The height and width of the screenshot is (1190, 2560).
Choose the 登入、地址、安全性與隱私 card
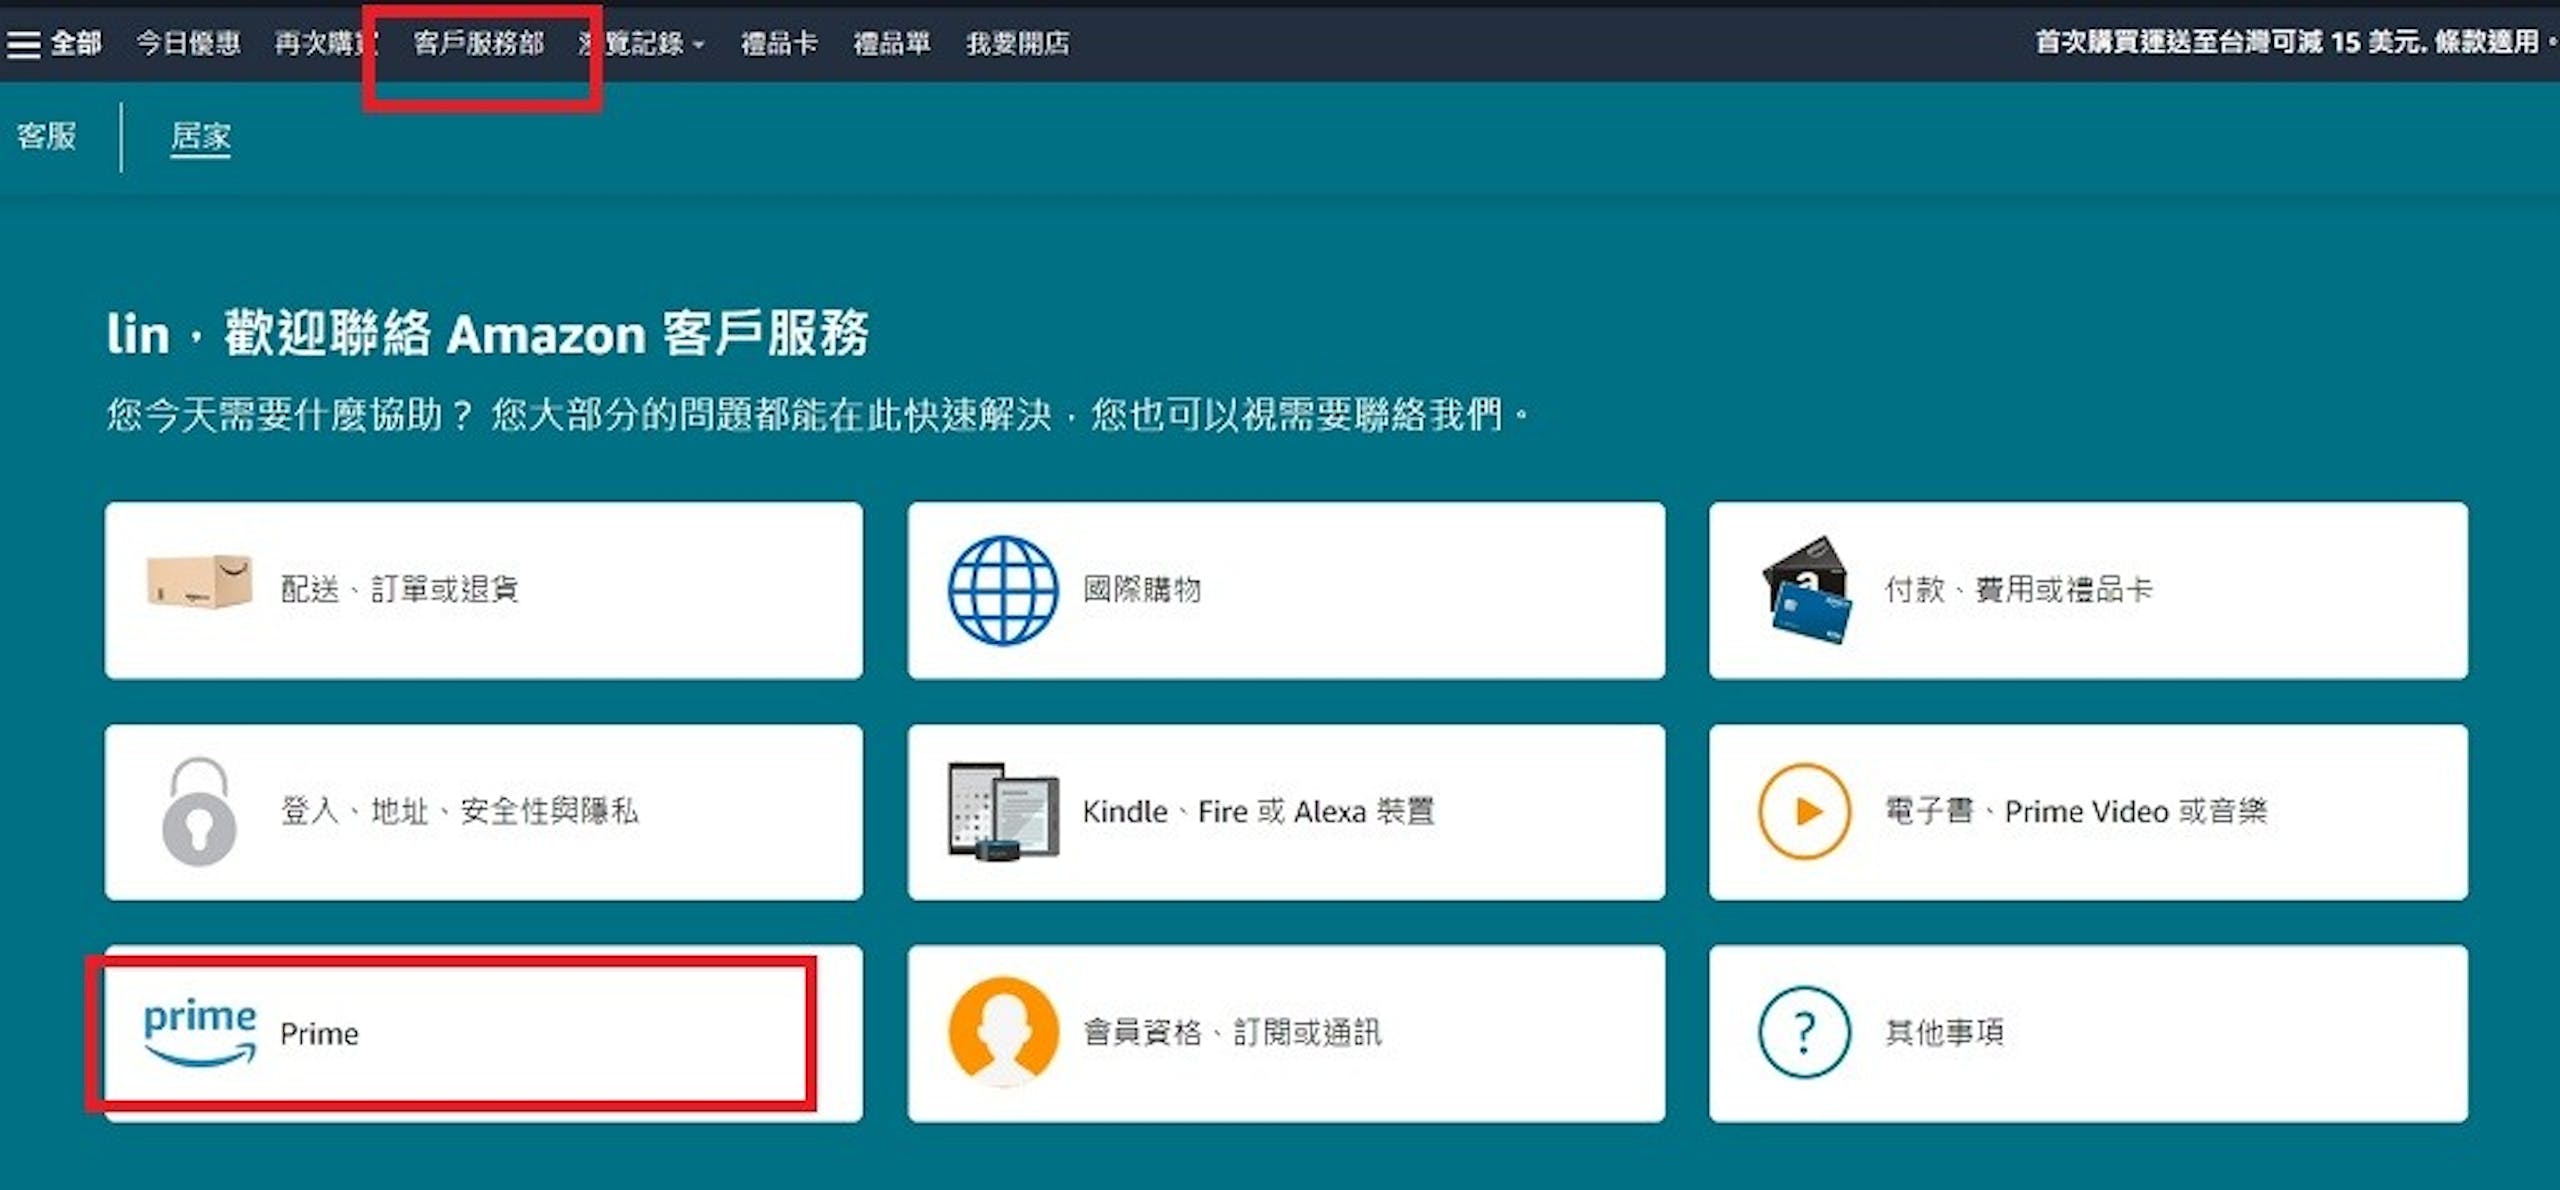483,812
